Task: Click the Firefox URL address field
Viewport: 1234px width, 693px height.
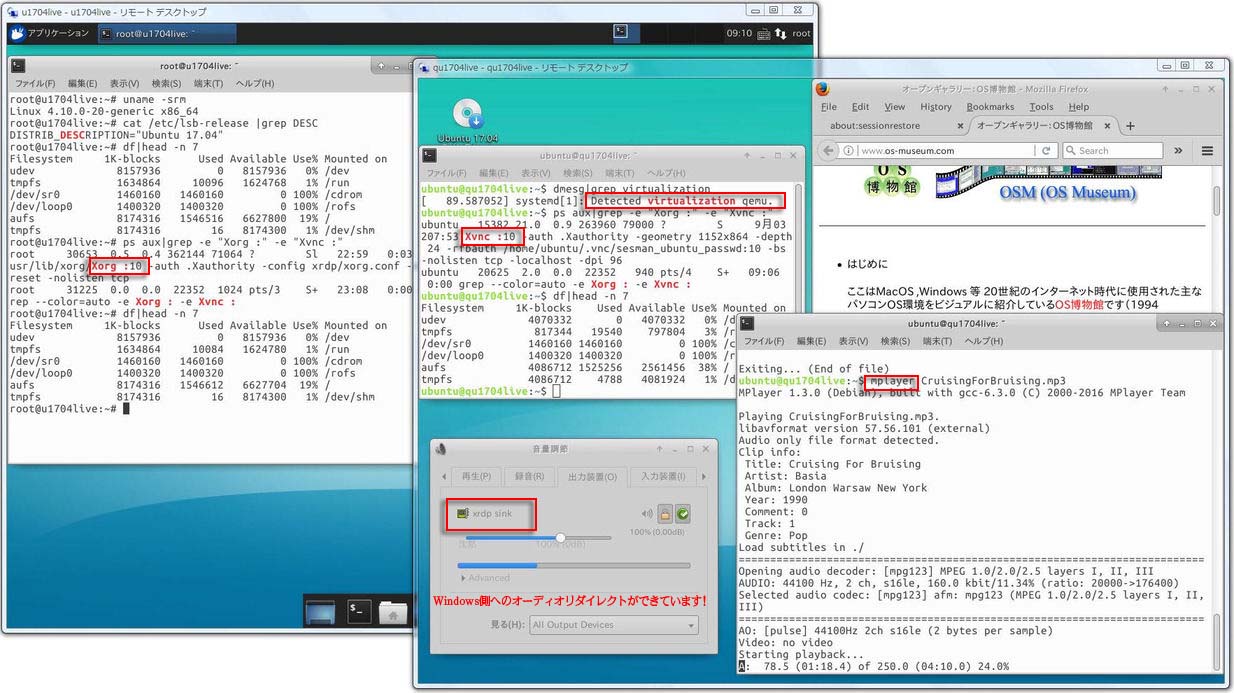Action: click(945, 151)
